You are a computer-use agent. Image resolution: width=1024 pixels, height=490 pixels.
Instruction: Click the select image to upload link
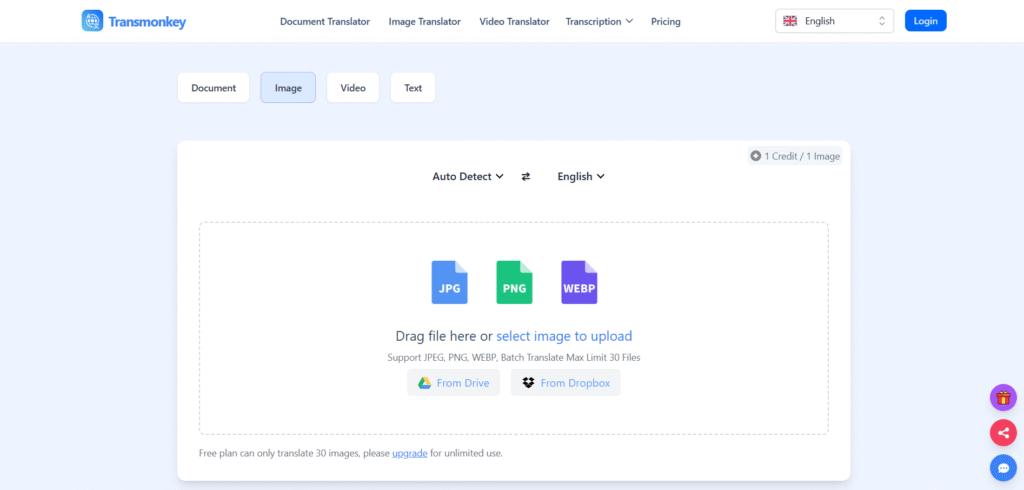click(564, 336)
